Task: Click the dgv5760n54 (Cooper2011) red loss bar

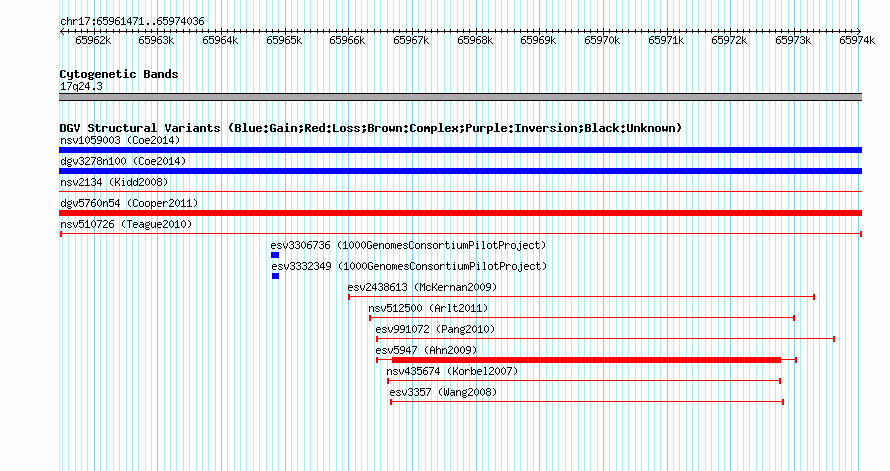Action: pyautogui.click(x=460, y=213)
